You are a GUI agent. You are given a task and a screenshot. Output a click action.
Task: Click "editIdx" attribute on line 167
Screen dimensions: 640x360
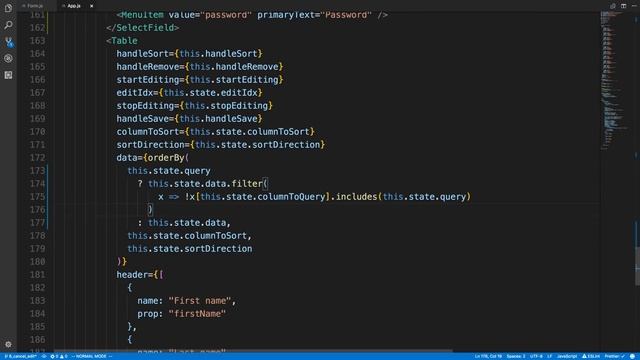click(135, 93)
